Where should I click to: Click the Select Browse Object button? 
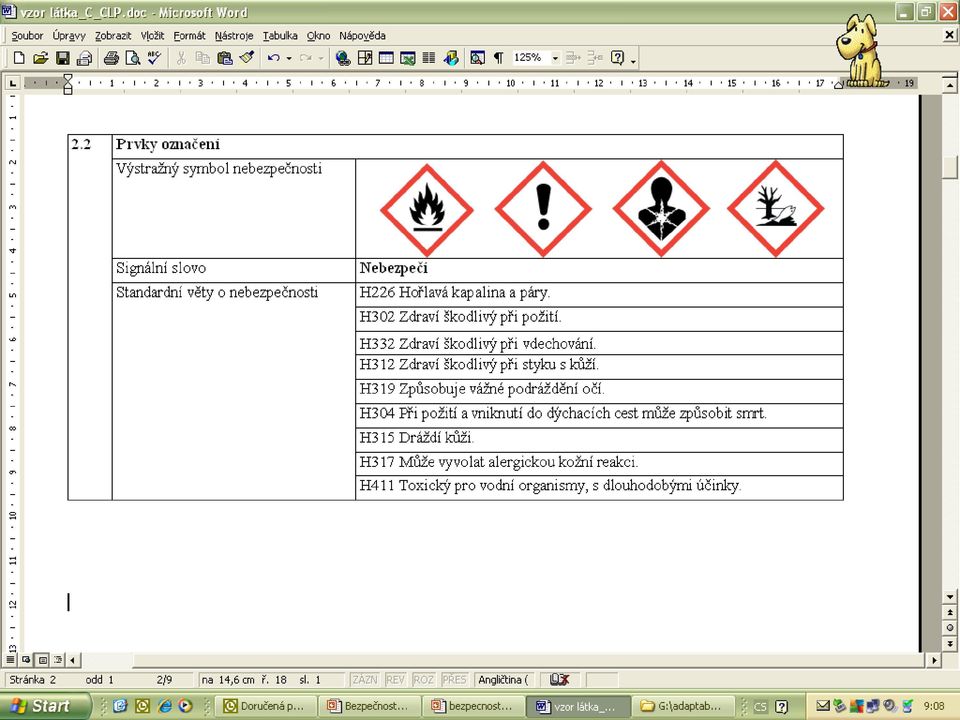point(950,628)
